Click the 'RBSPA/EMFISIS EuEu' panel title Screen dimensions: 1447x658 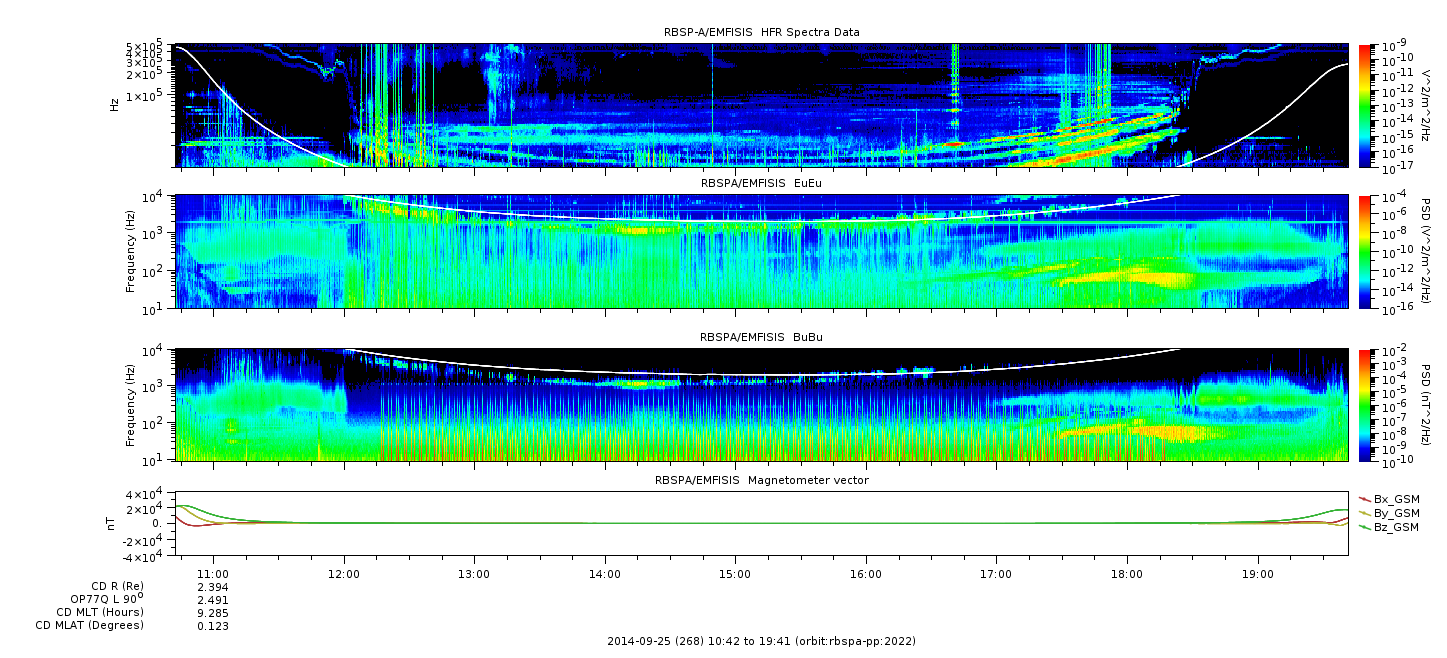(x=761, y=184)
